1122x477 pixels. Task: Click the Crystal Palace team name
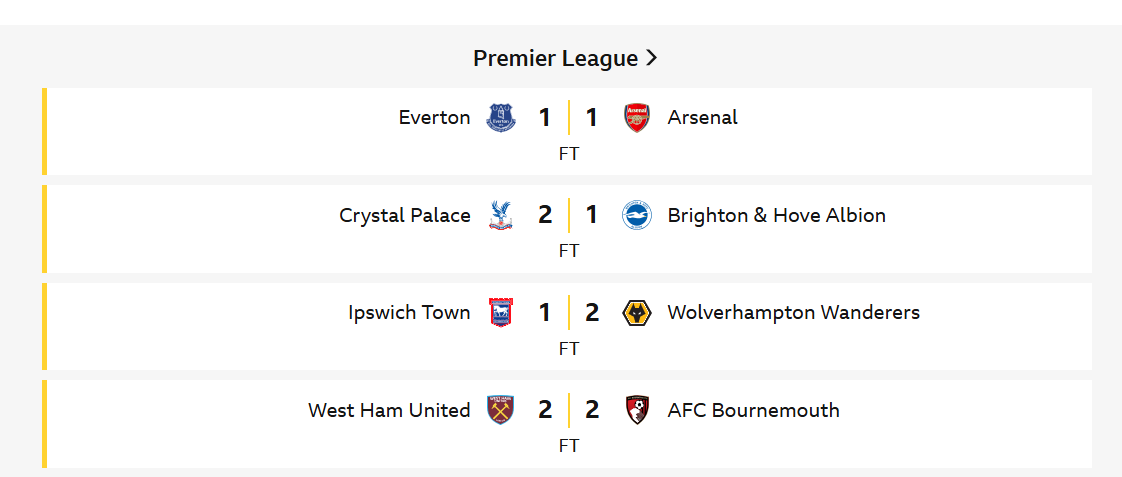tap(405, 215)
